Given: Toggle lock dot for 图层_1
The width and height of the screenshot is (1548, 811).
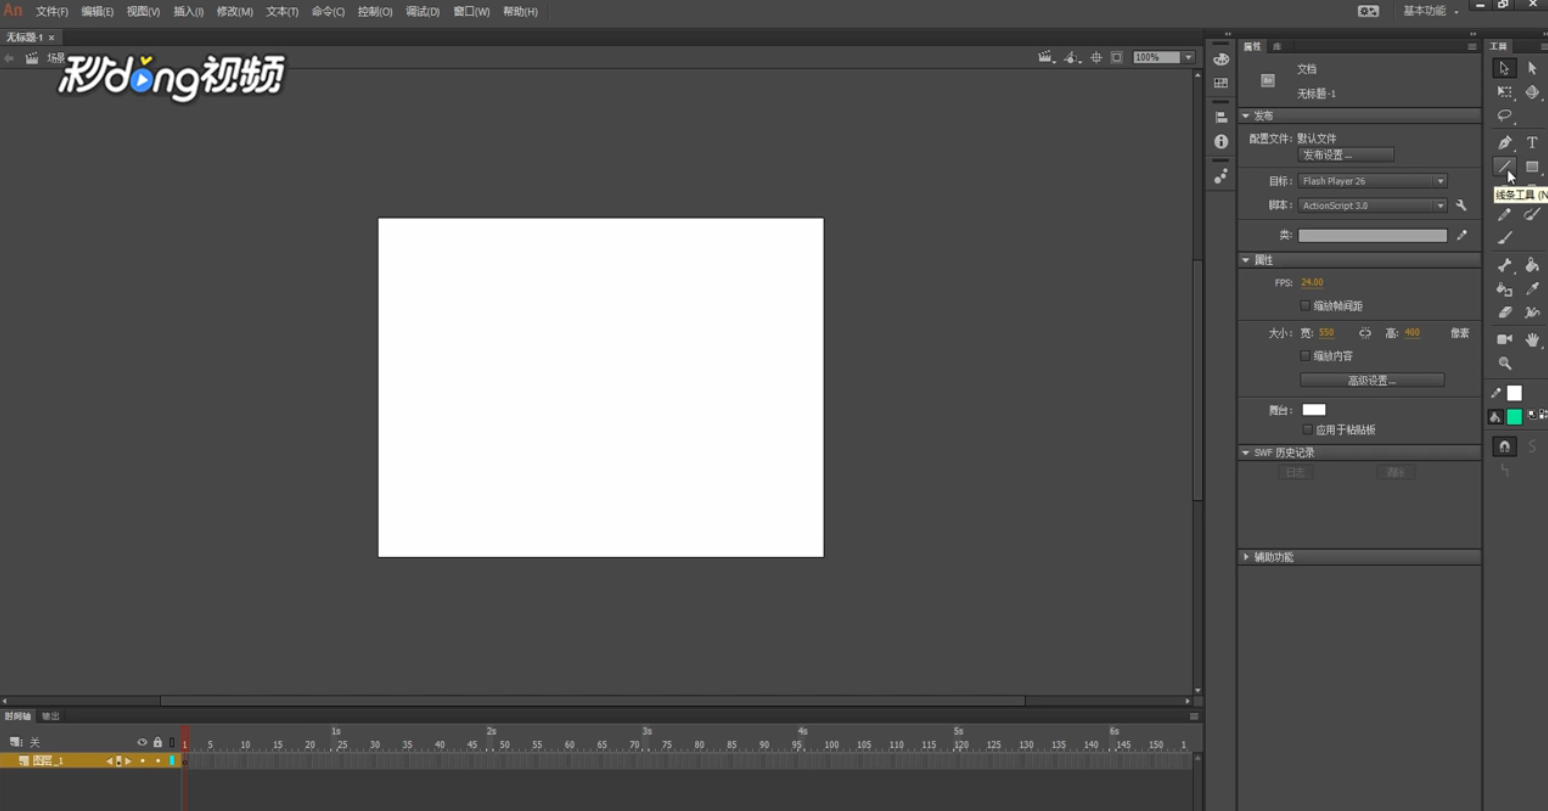Looking at the screenshot, I should tap(157, 761).
